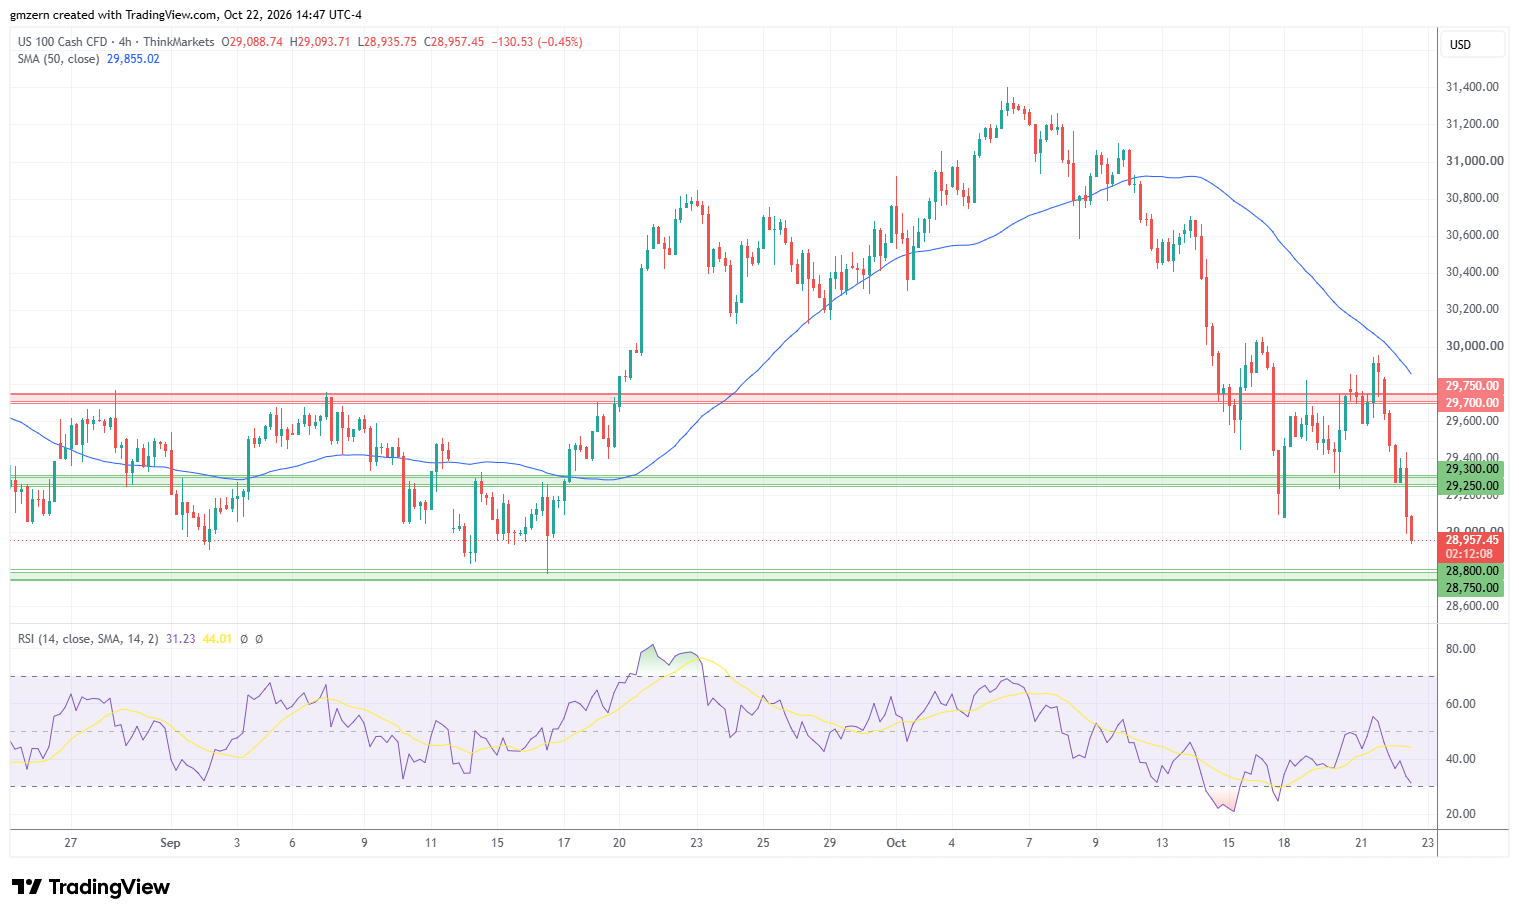Click the 80.00 level on the RSI axis

click(1461, 649)
